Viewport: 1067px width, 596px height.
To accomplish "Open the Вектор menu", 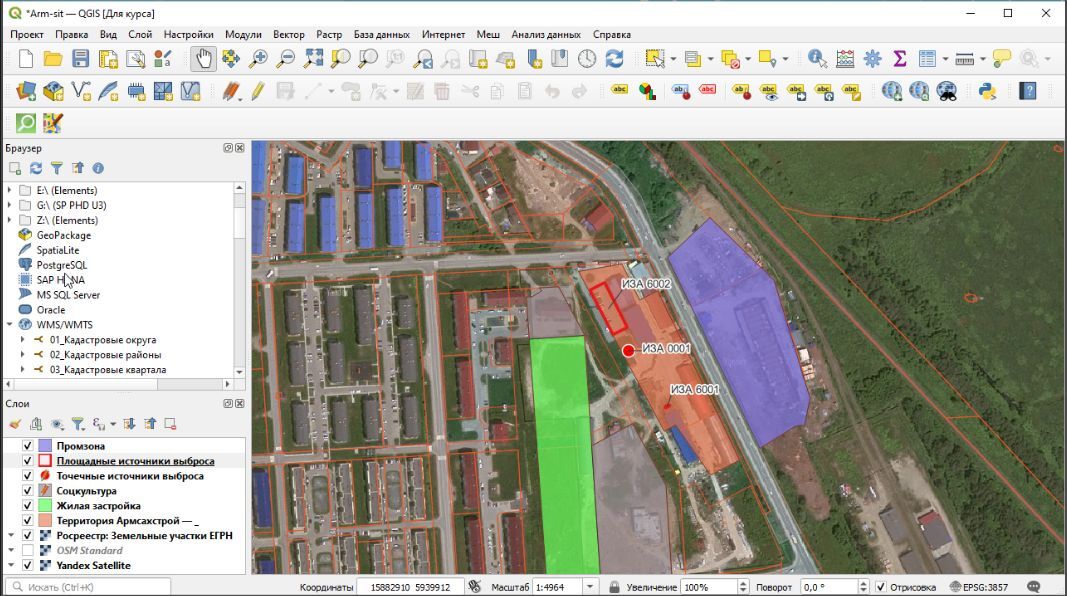I will click(289, 34).
